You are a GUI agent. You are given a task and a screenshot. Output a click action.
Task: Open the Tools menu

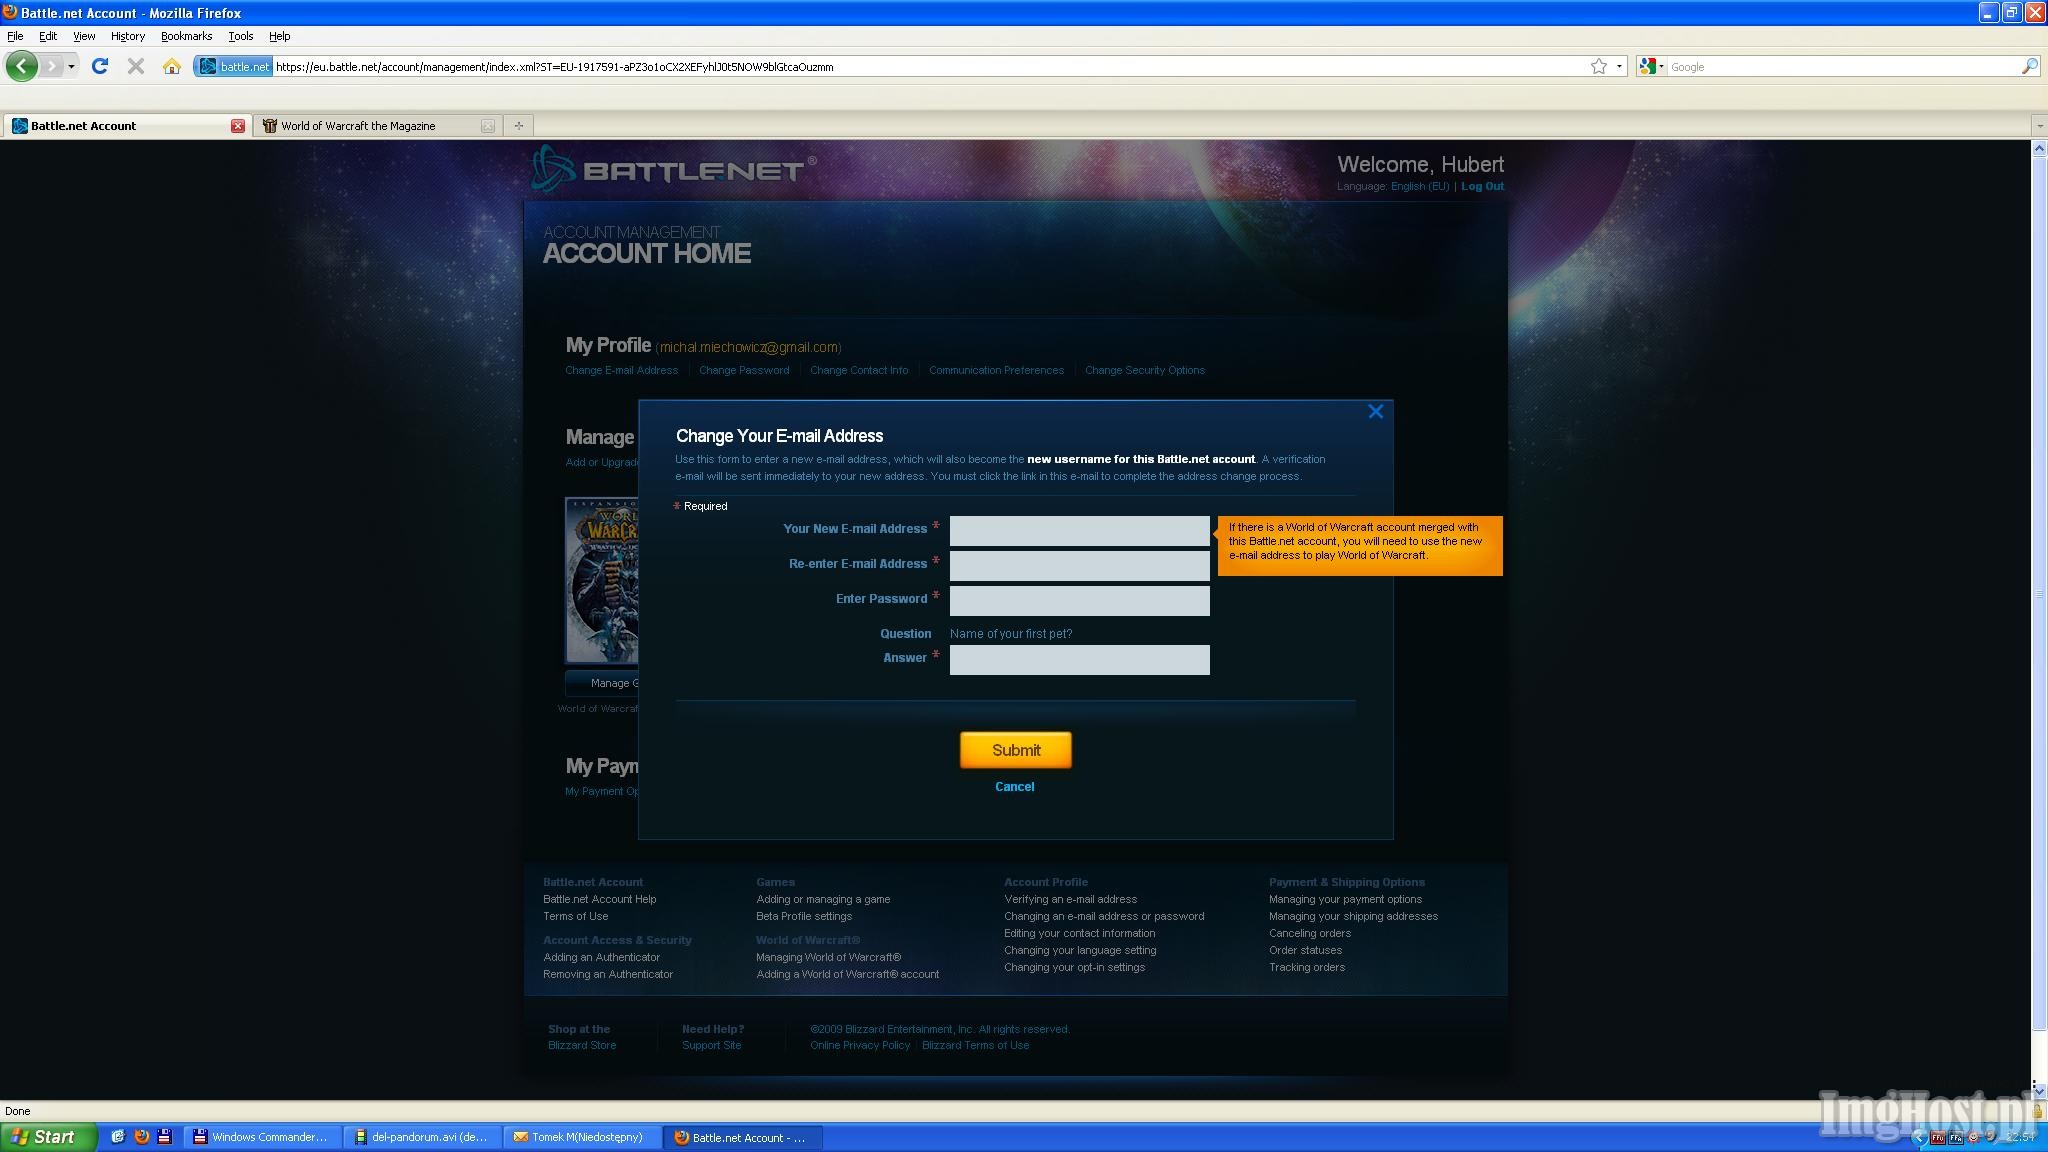[241, 36]
